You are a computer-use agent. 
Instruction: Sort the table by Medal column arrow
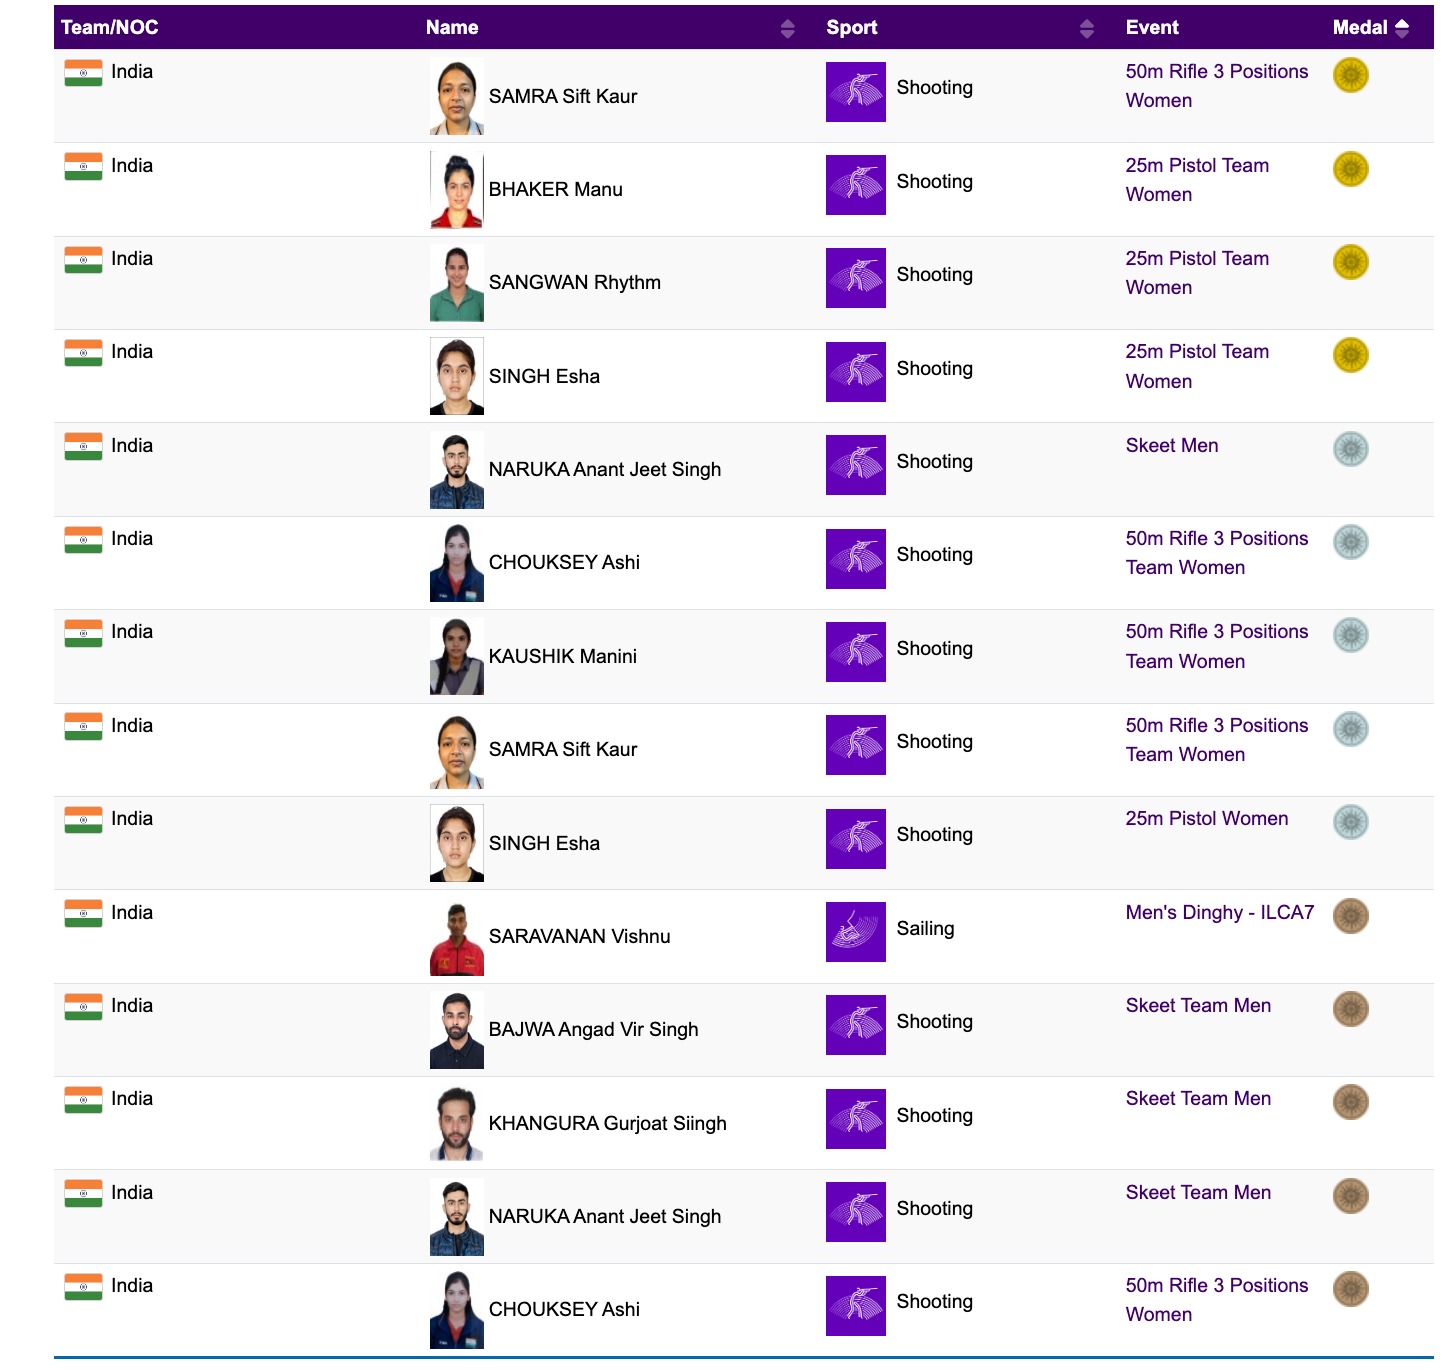tap(1402, 28)
